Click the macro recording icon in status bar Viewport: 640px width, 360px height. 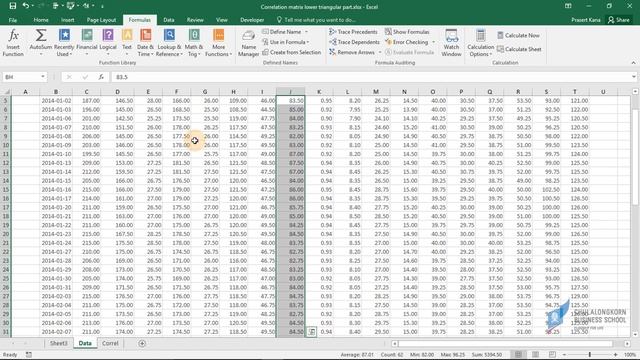29,355
